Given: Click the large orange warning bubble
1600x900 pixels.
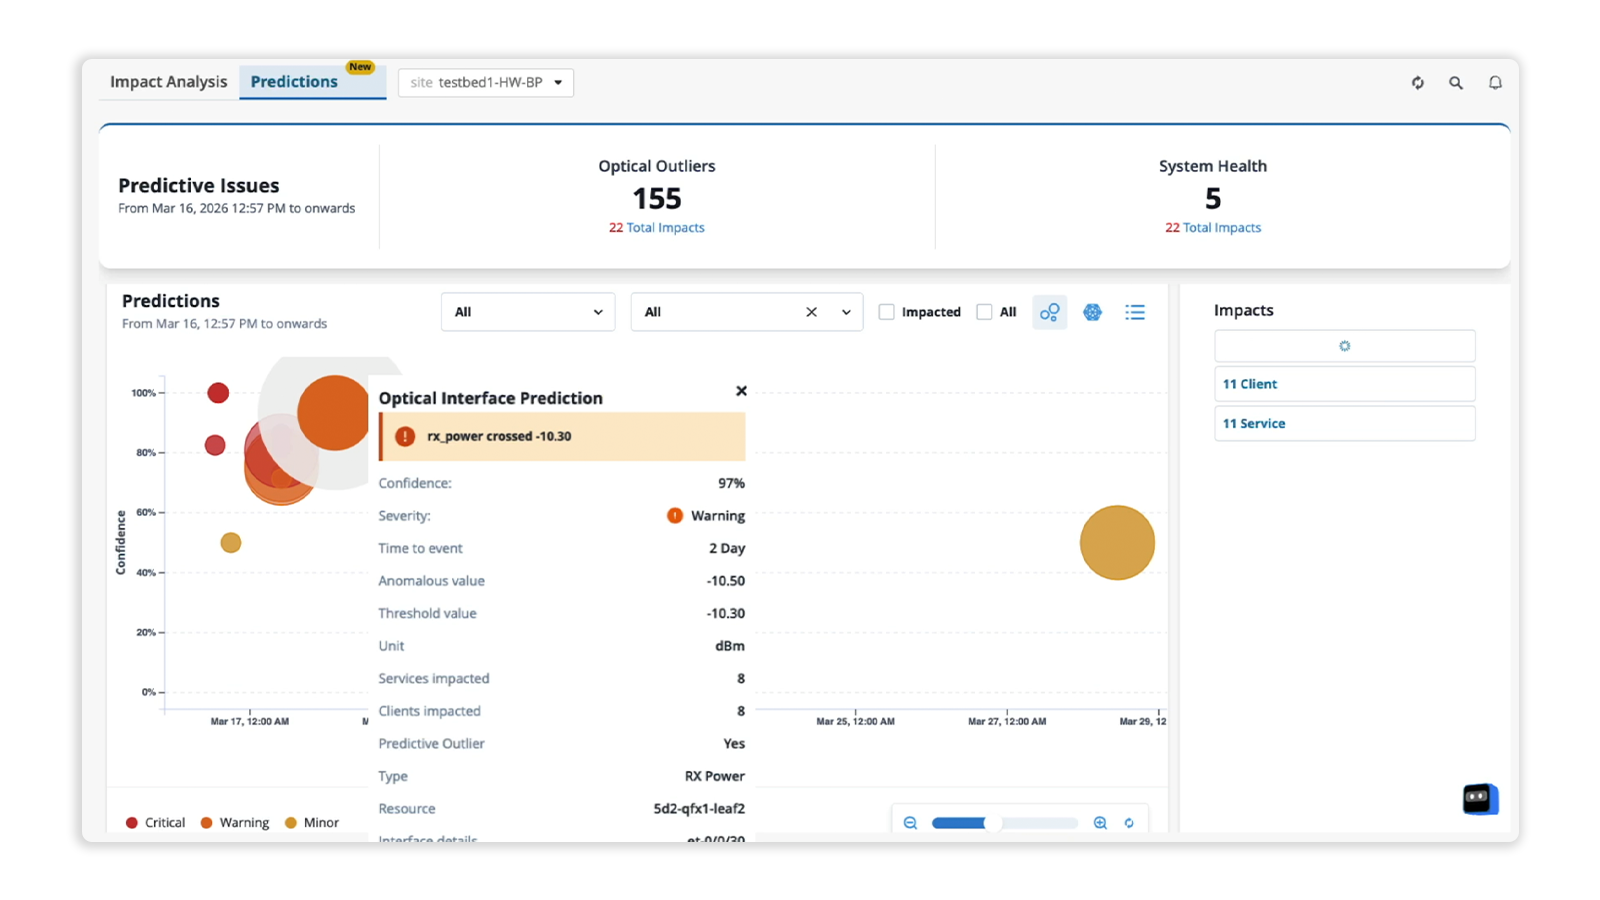Looking at the screenshot, I should click(x=334, y=413).
